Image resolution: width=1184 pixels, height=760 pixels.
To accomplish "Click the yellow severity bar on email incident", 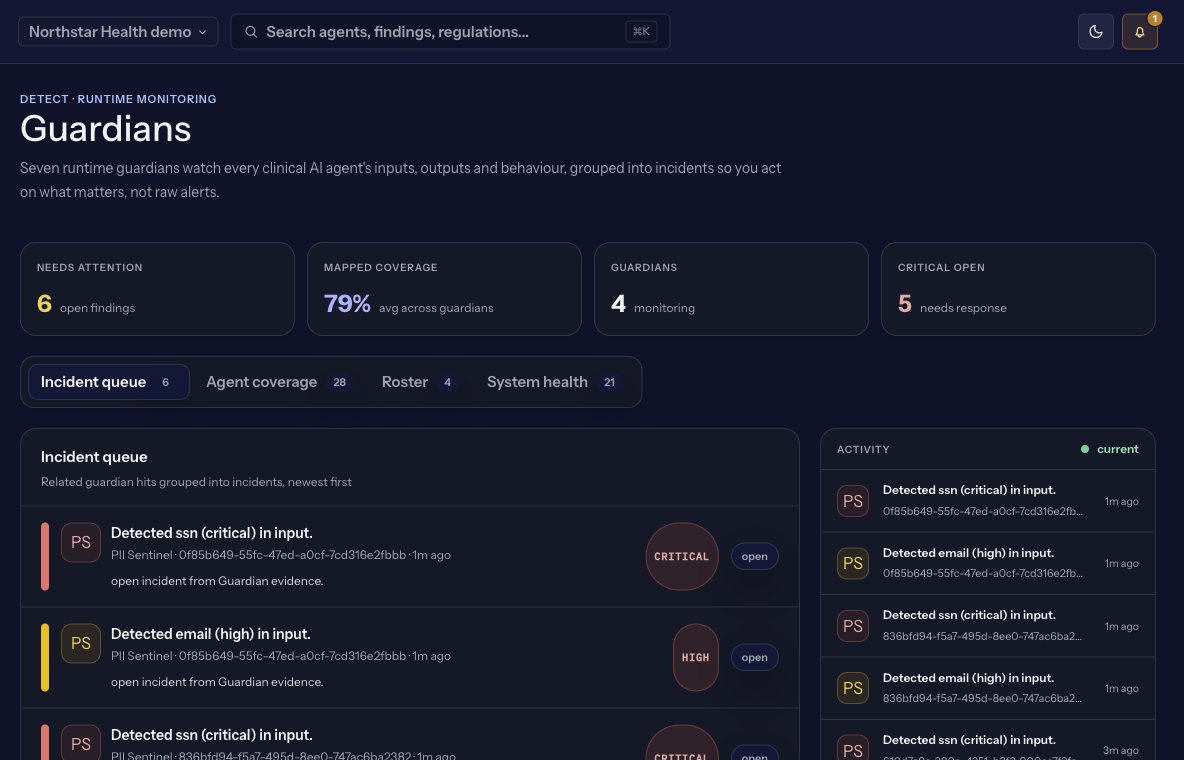I will coord(45,657).
